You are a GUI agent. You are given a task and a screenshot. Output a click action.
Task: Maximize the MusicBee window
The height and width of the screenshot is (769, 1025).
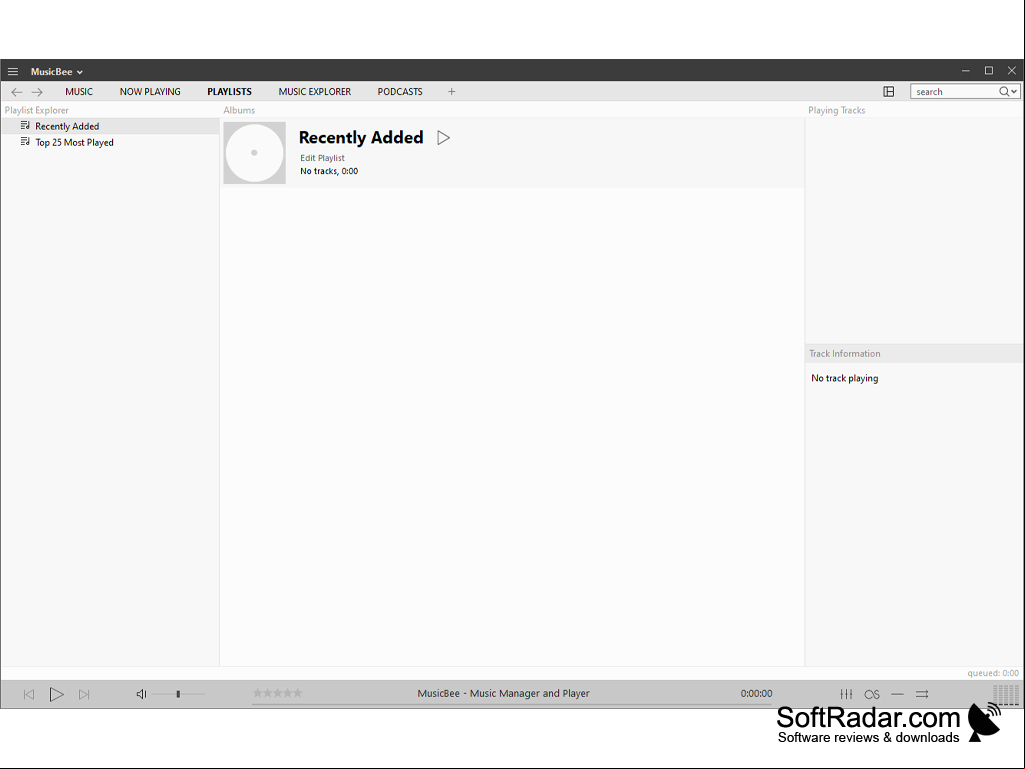(989, 70)
